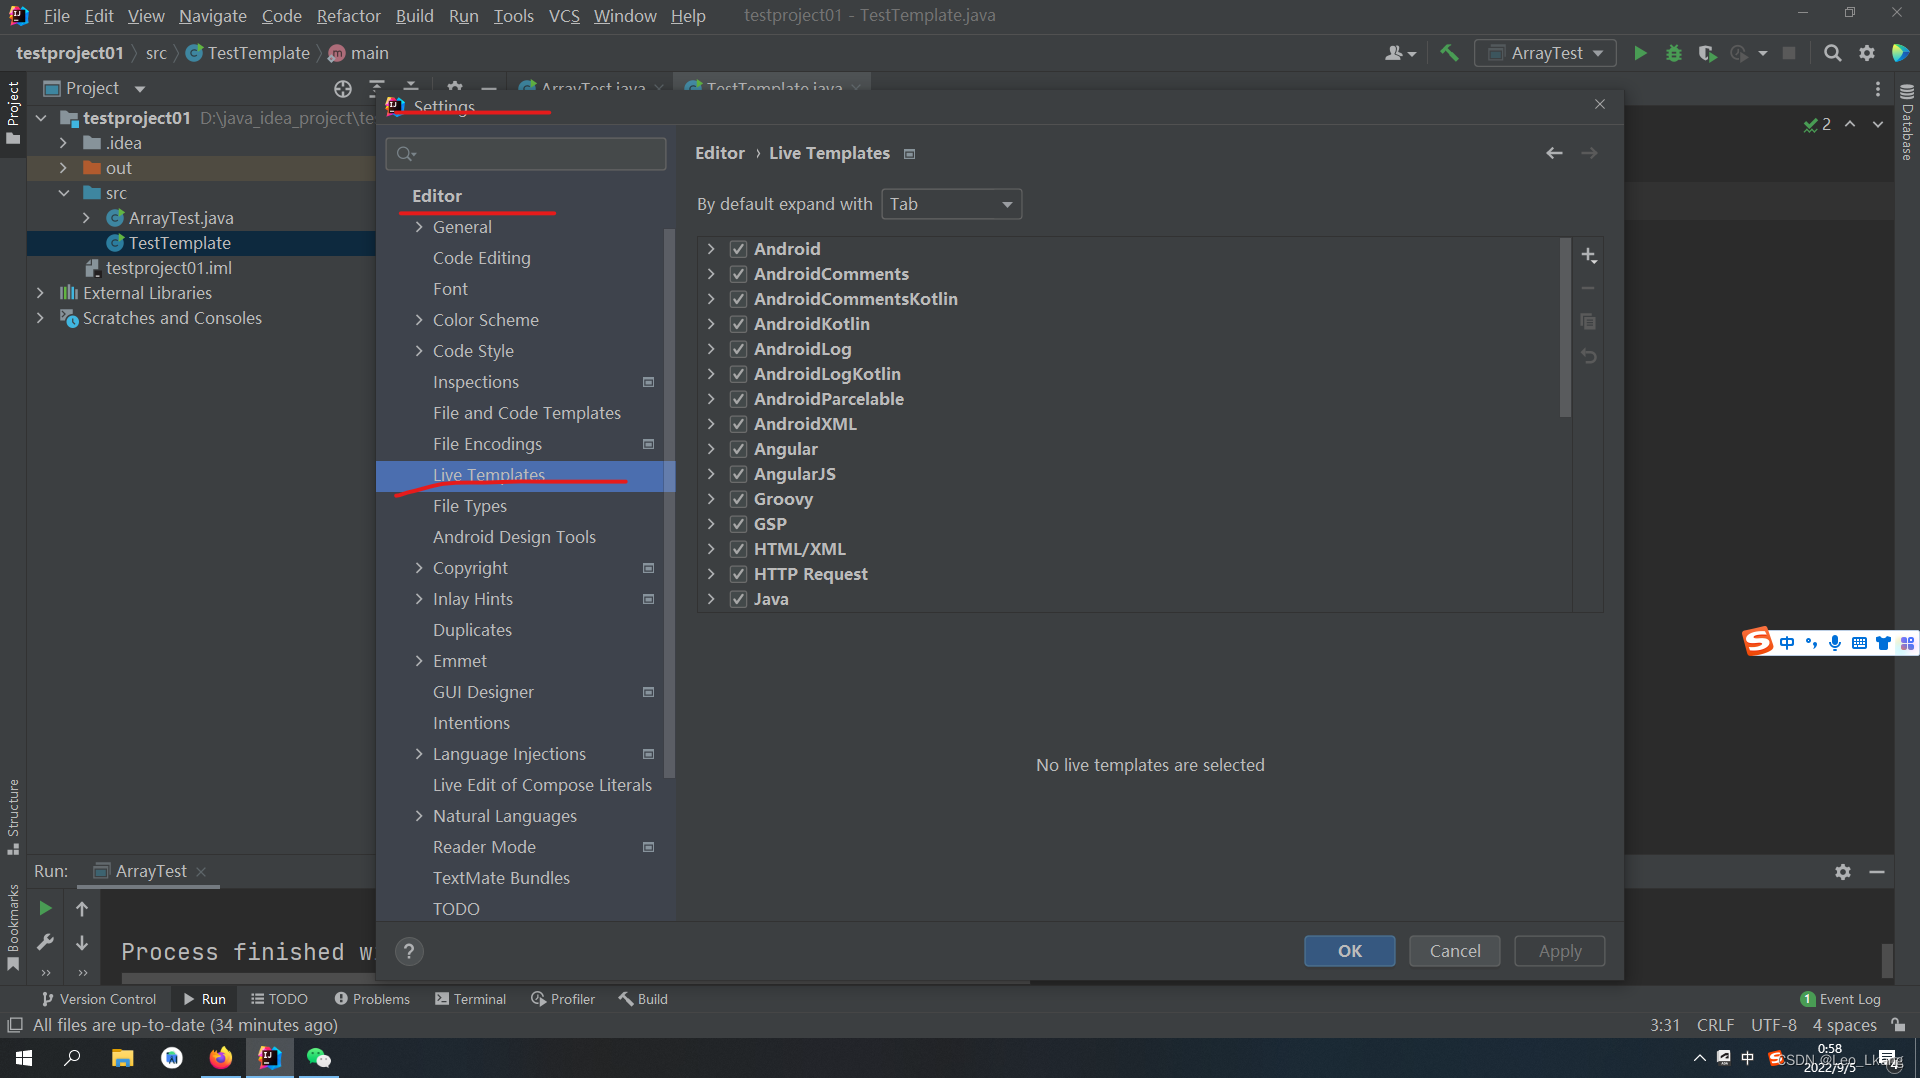Open WeChat from the taskbar

pos(318,1057)
